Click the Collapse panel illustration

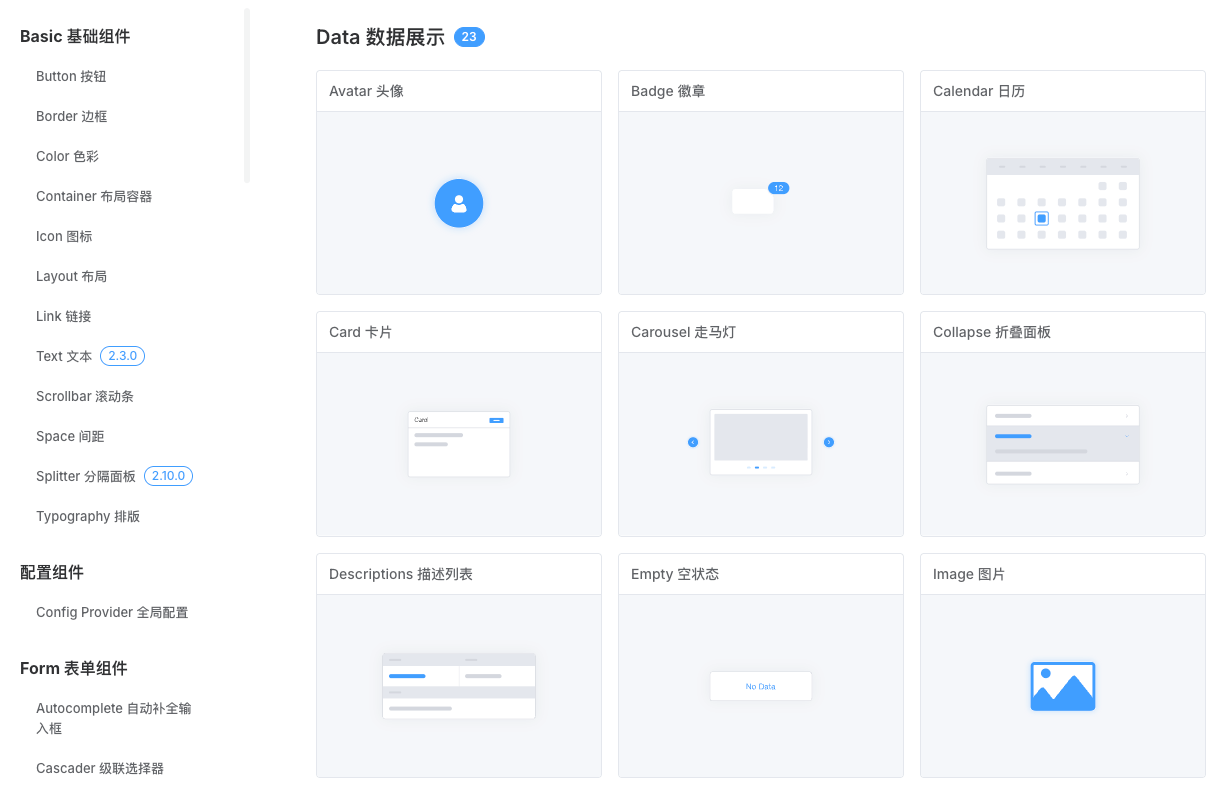(1062, 445)
